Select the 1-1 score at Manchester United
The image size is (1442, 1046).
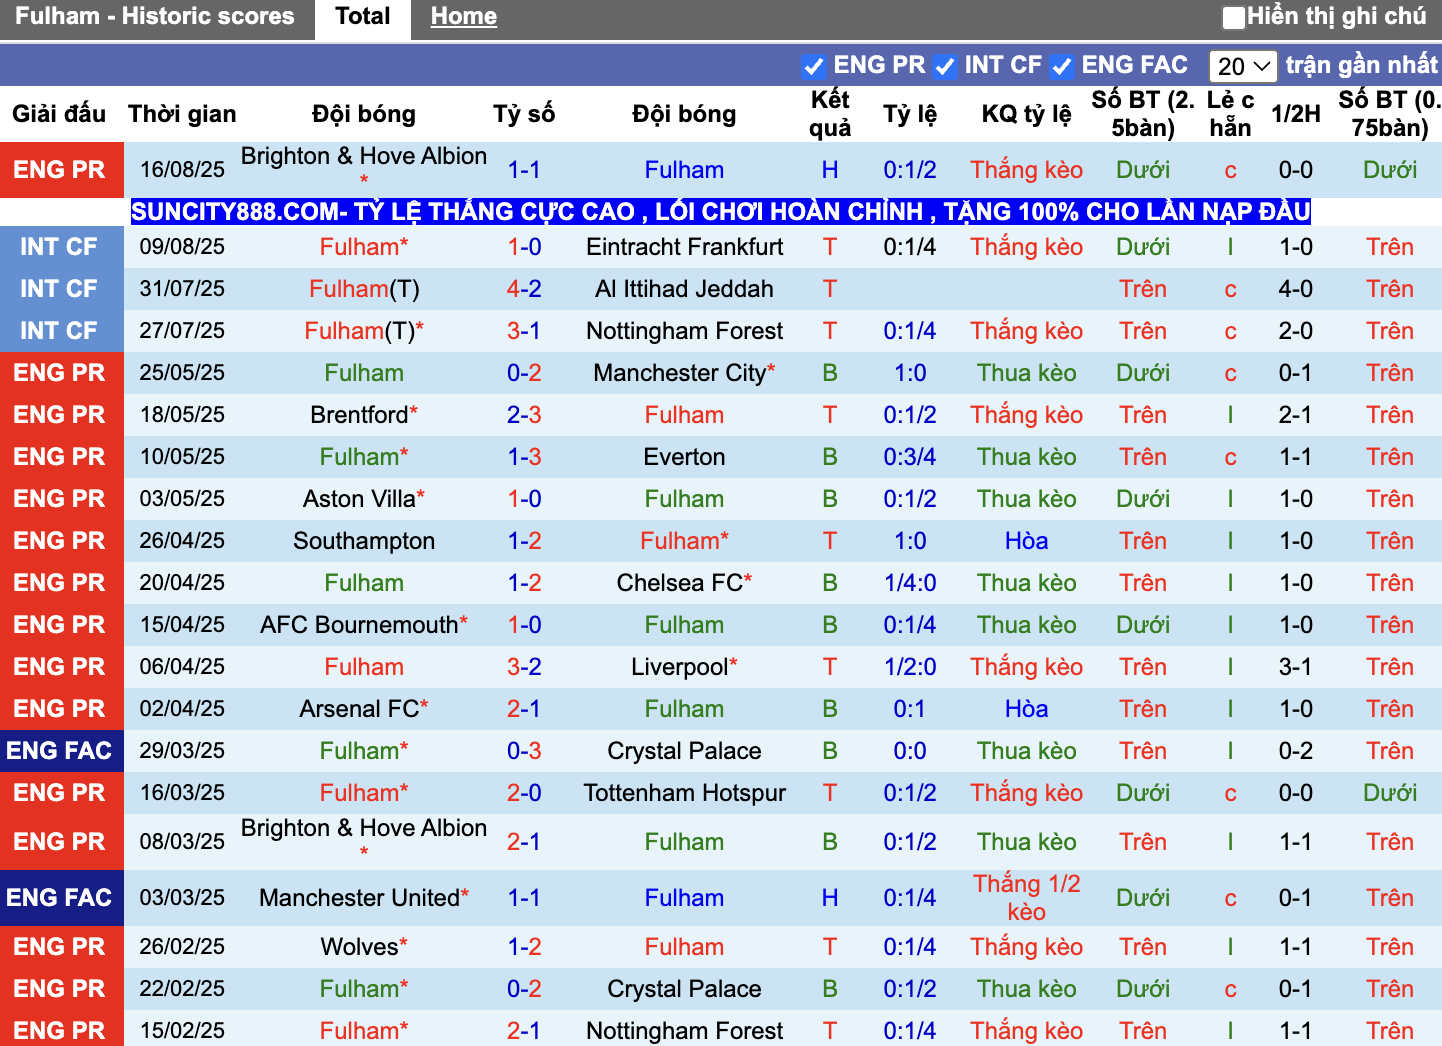click(524, 898)
